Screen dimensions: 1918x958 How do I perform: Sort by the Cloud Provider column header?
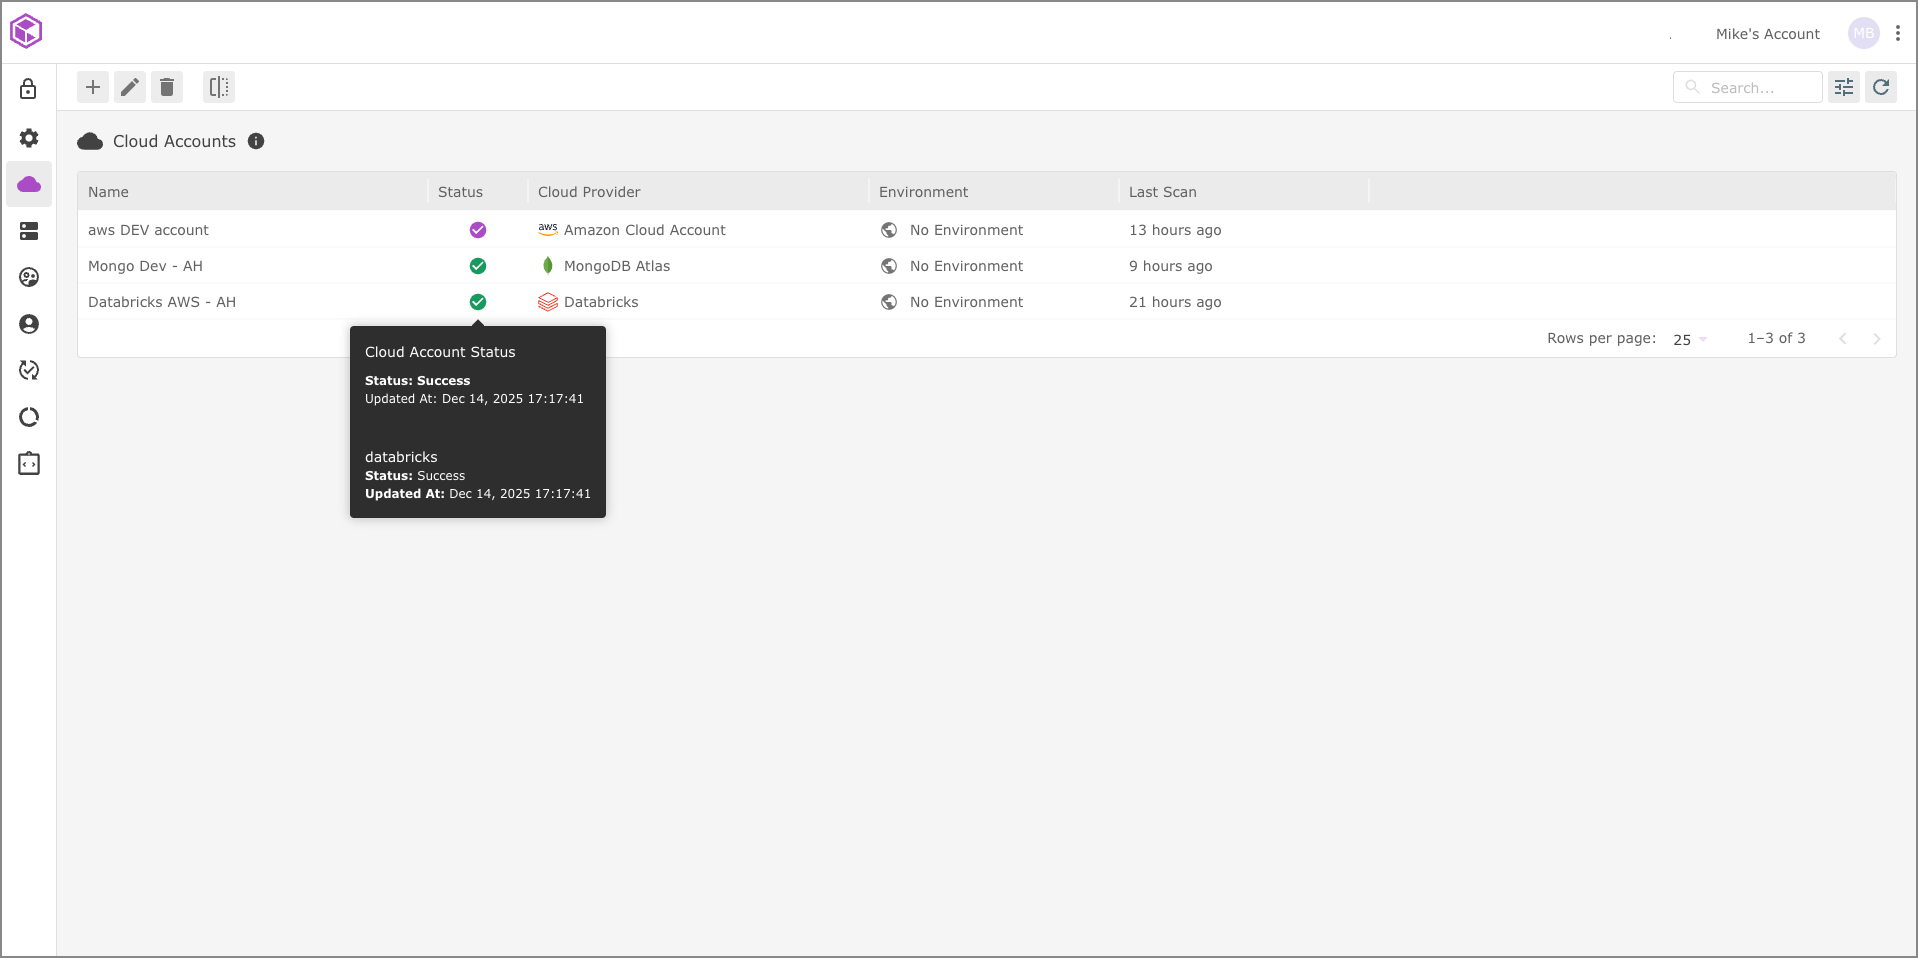pos(589,192)
